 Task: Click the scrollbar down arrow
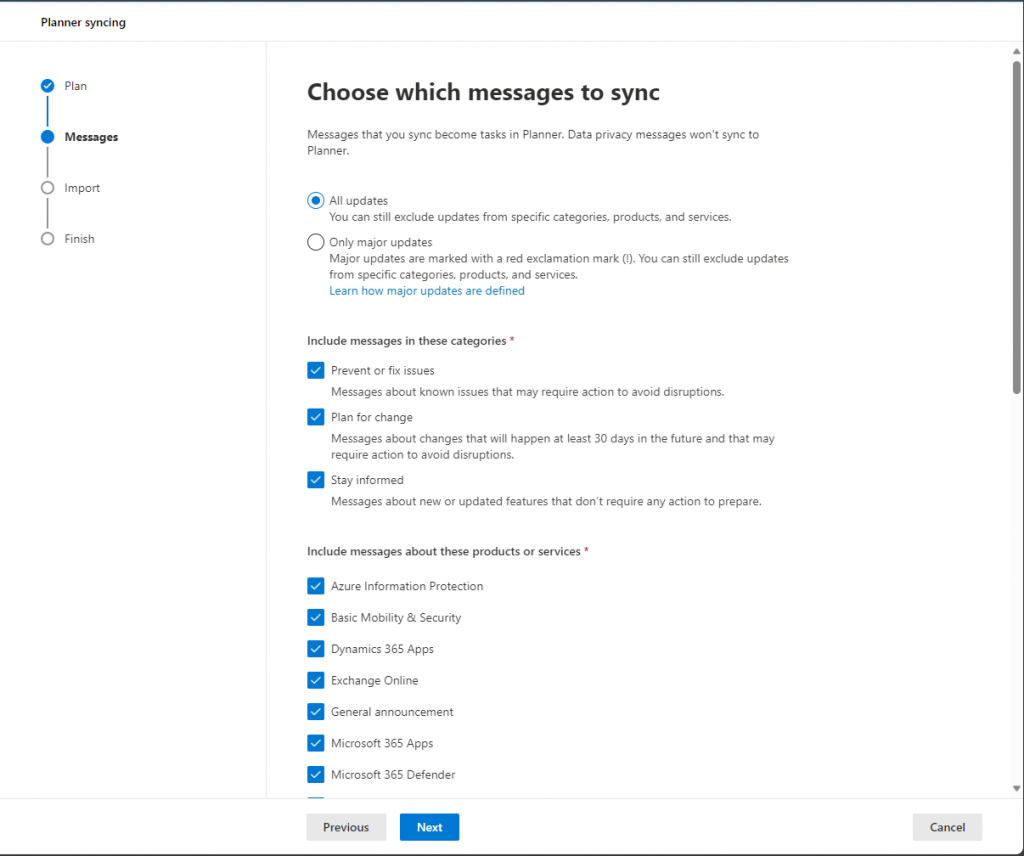[x=1017, y=789]
